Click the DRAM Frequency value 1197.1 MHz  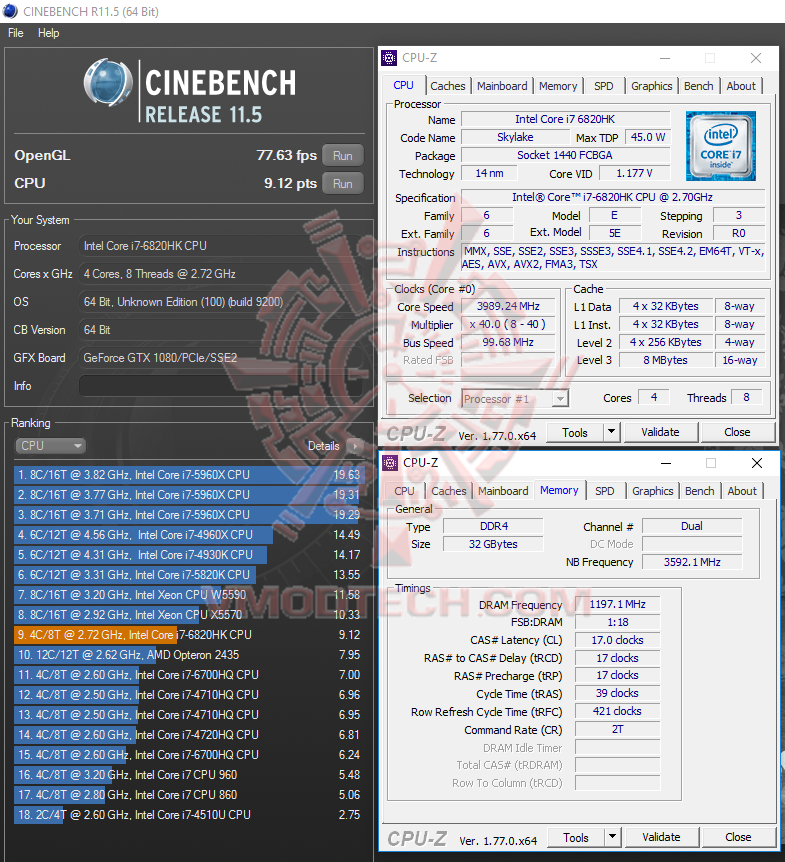click(617, 604)
